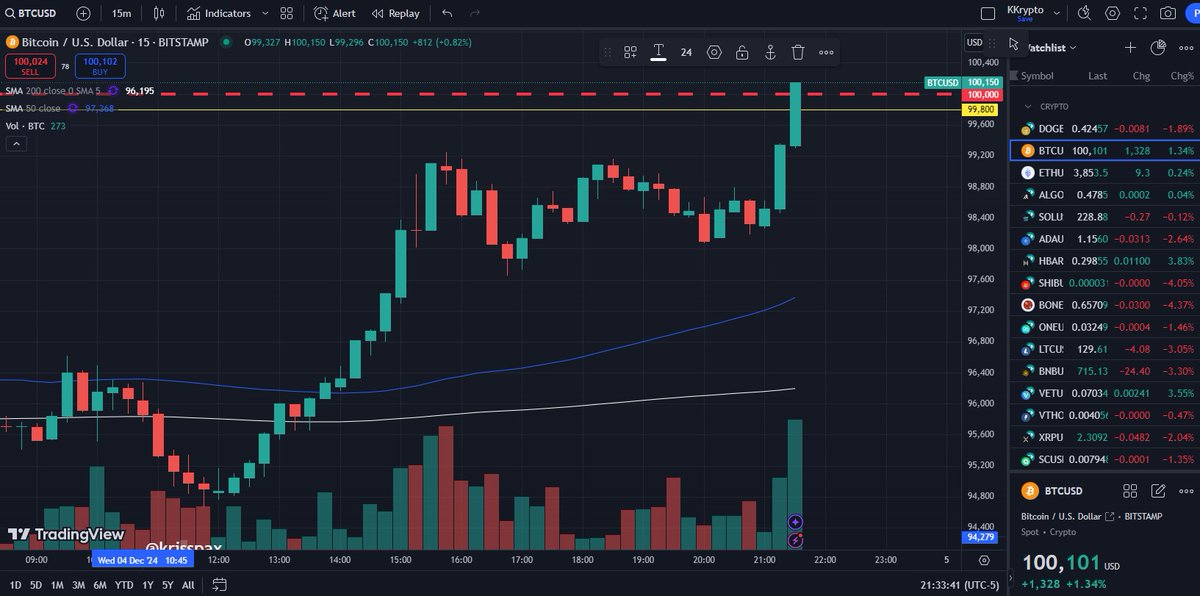
Task: Set range to 5Y
Action: click(x=168, y=584)
